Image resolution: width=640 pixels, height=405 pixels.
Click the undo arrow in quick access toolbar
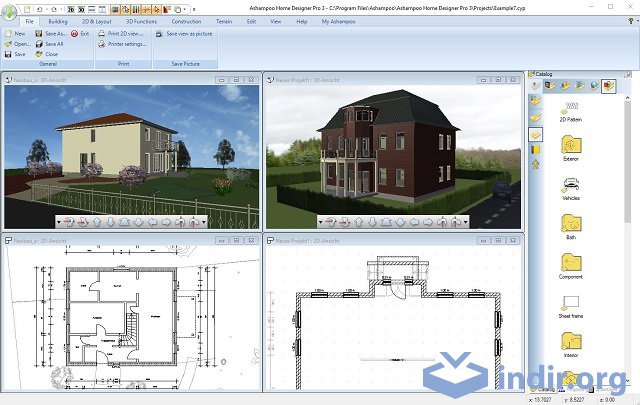pyautogui.click(x=40, y=9)
